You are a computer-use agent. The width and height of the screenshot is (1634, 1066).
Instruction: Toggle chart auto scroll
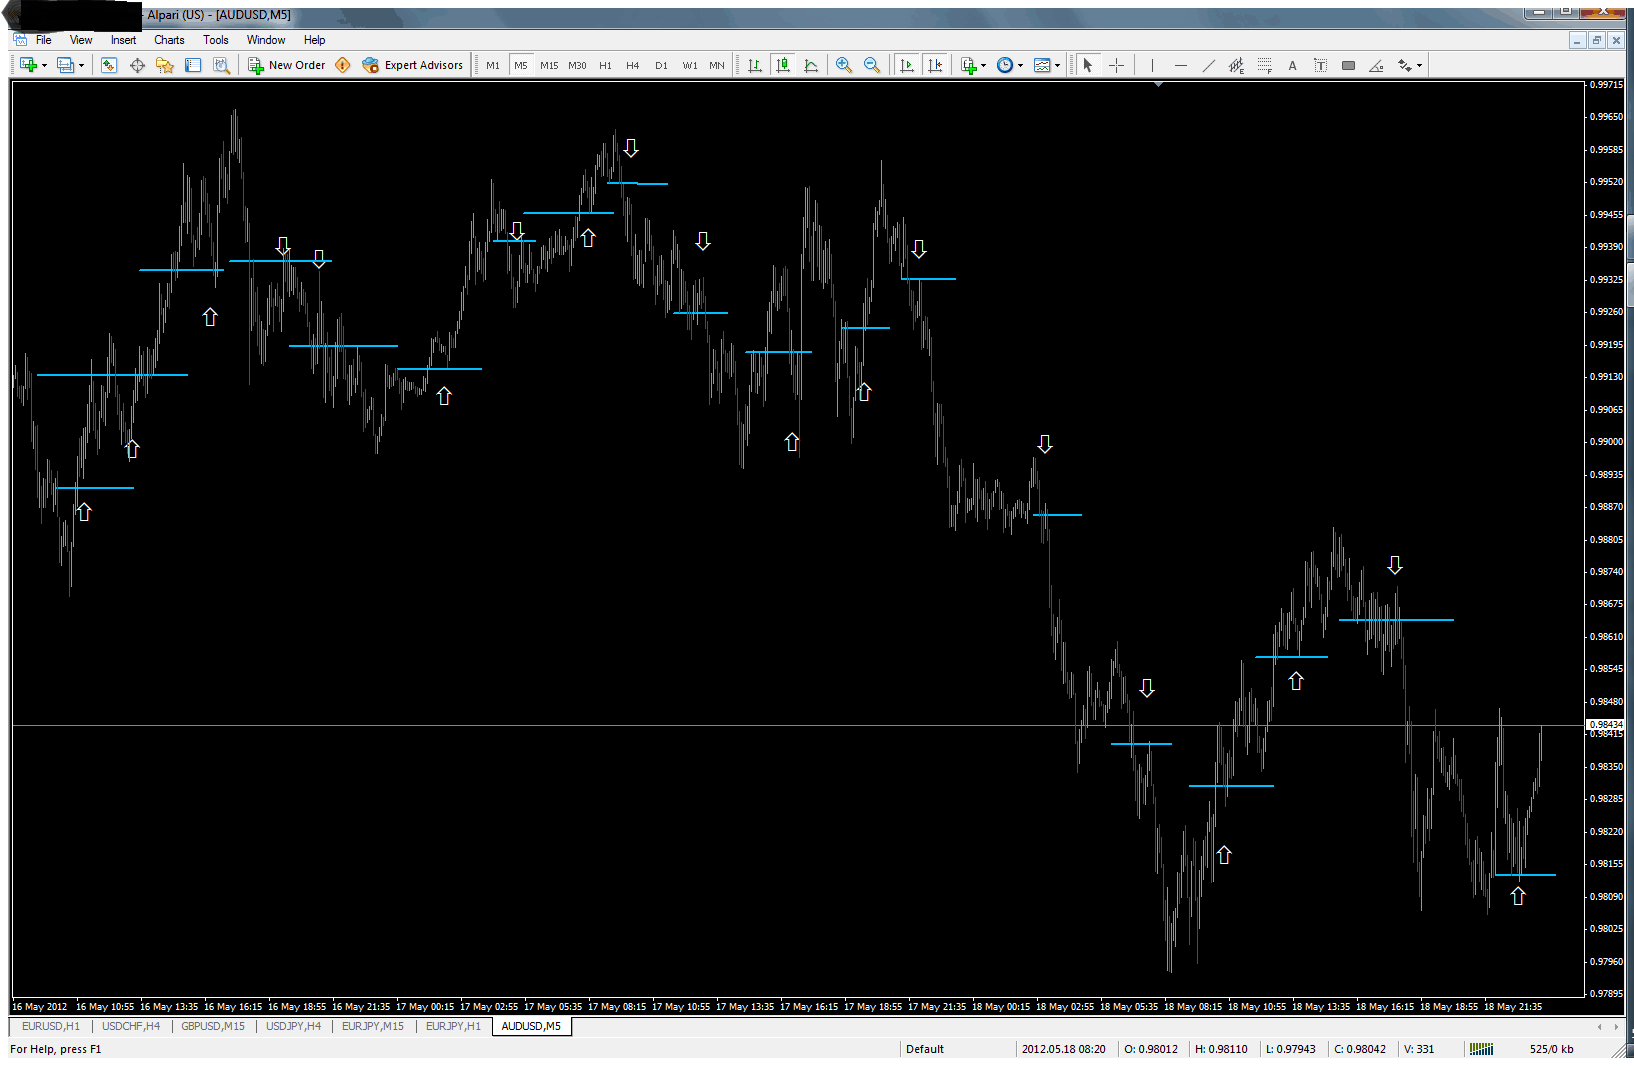[x=907, y=65]
